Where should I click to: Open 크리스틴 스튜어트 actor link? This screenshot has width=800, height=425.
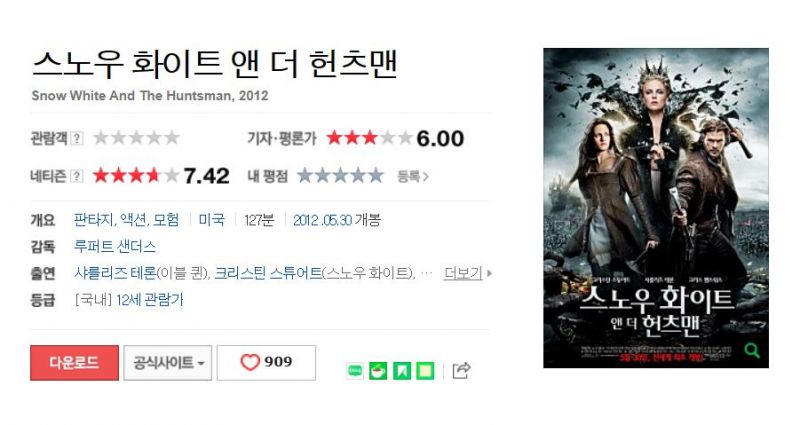point(268,273)
